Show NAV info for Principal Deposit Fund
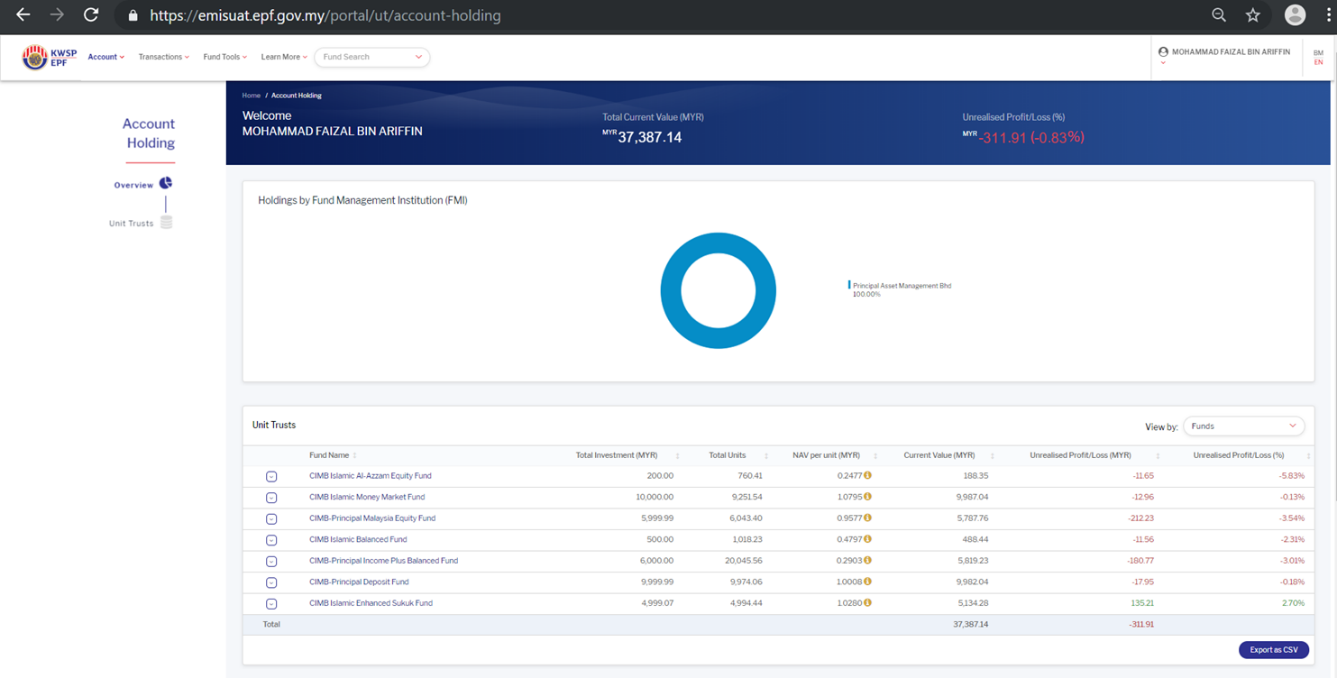This screenshot has height=678, width=1337. click(x=868, y=581)
